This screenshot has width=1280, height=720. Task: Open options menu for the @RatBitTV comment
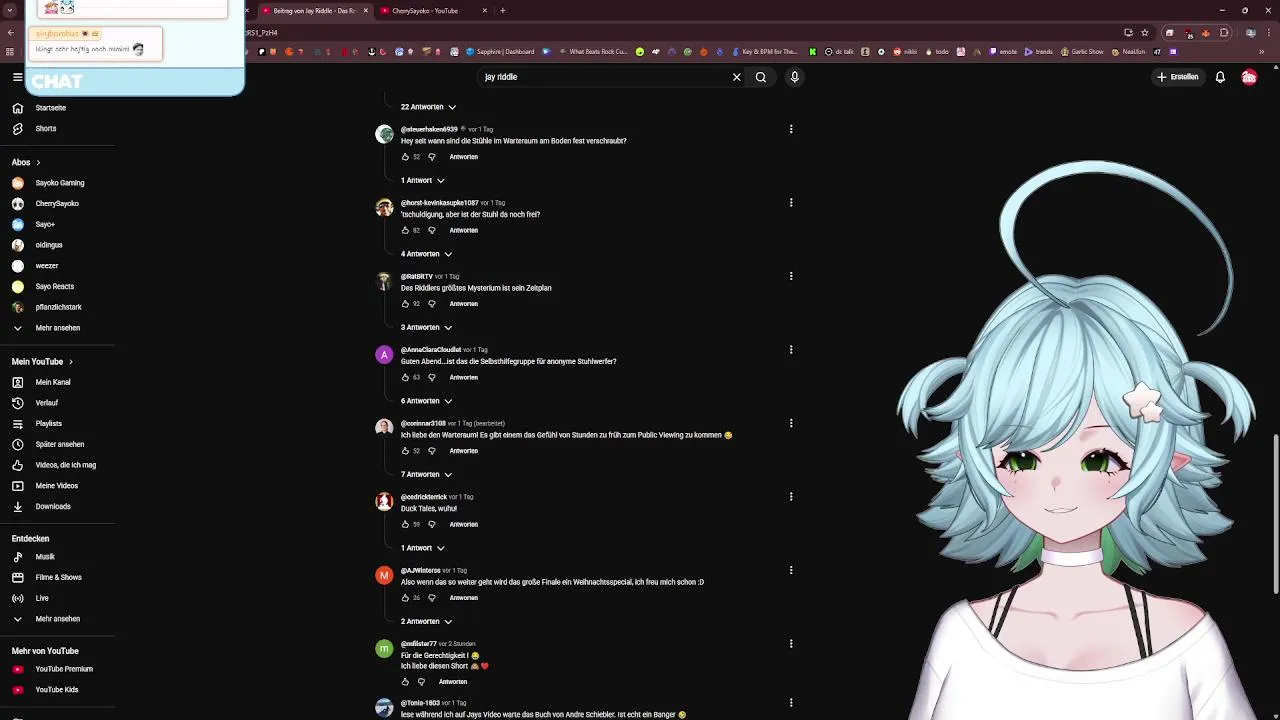791,276
